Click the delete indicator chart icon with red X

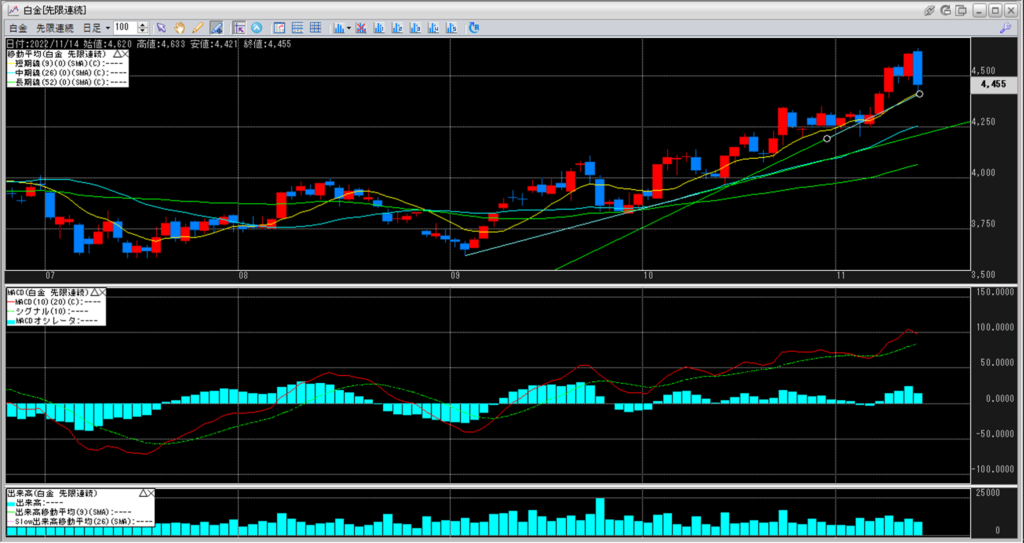coord(361,27)
